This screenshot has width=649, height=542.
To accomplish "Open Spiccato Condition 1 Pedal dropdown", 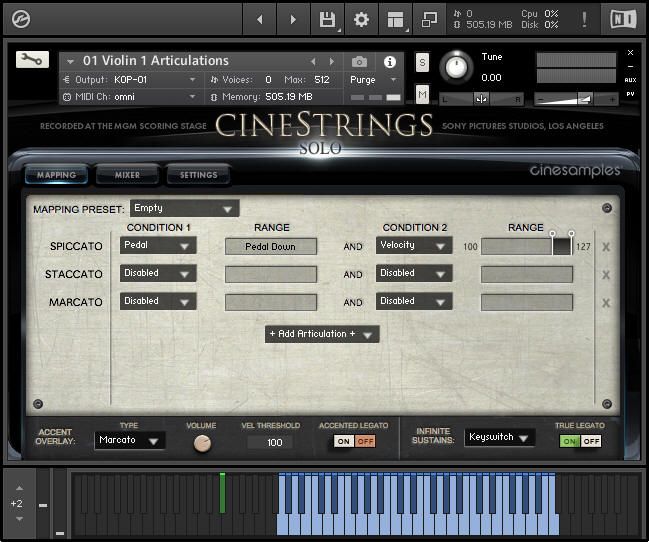I will [x=158, y=245].
